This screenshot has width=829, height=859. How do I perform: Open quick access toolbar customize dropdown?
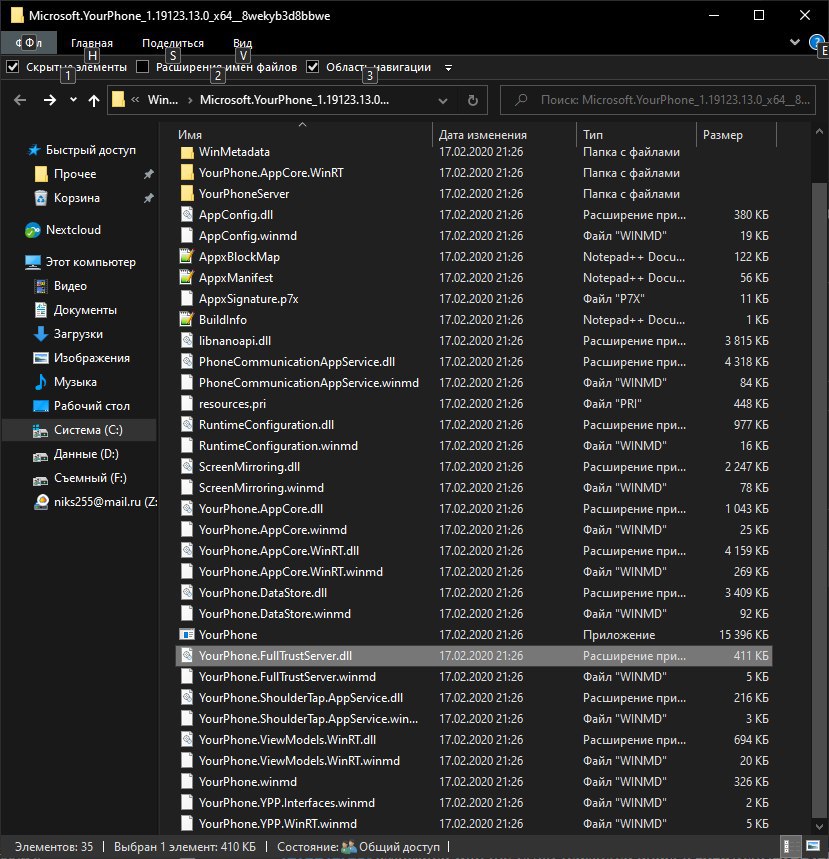448,68
